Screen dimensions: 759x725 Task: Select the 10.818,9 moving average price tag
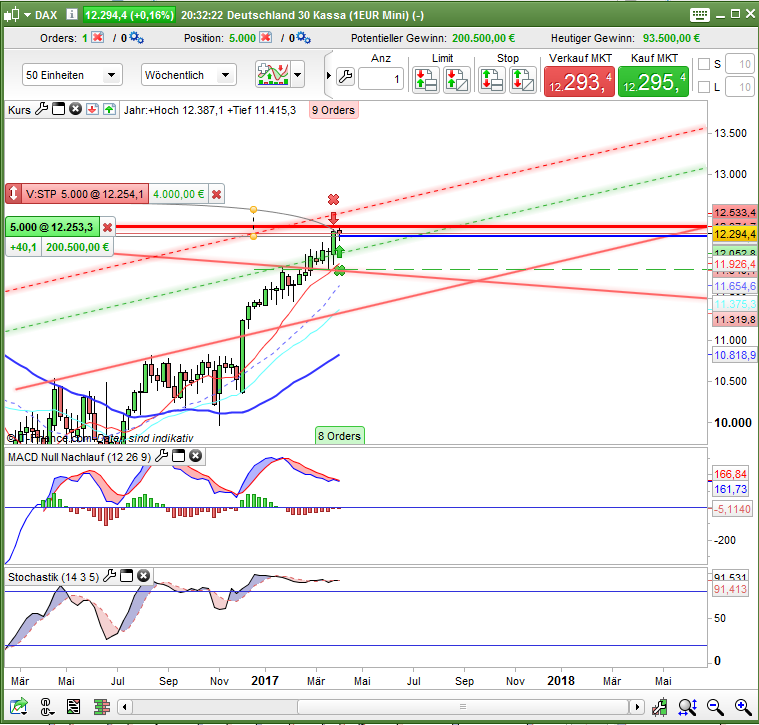coord(734,355)
